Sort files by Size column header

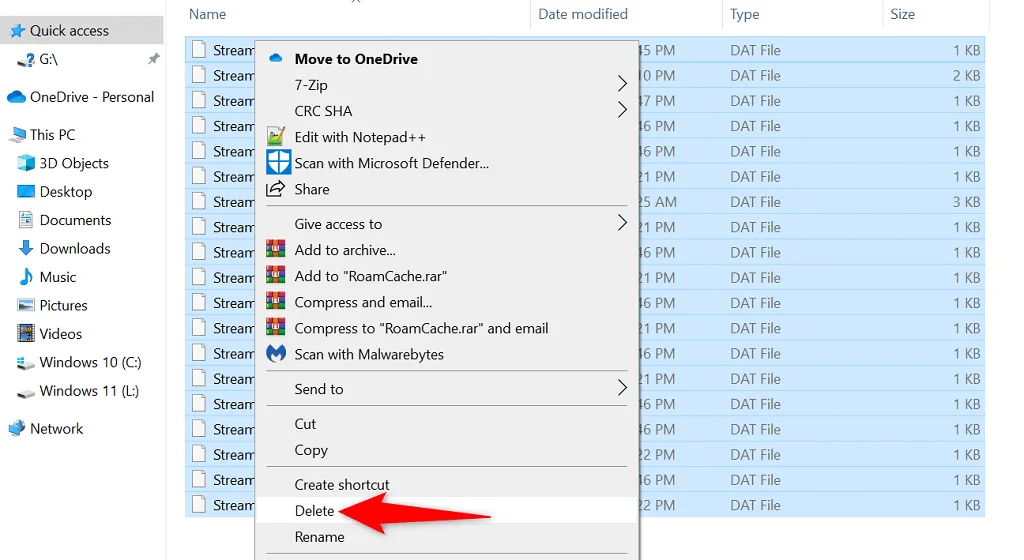tap(902, 14)
